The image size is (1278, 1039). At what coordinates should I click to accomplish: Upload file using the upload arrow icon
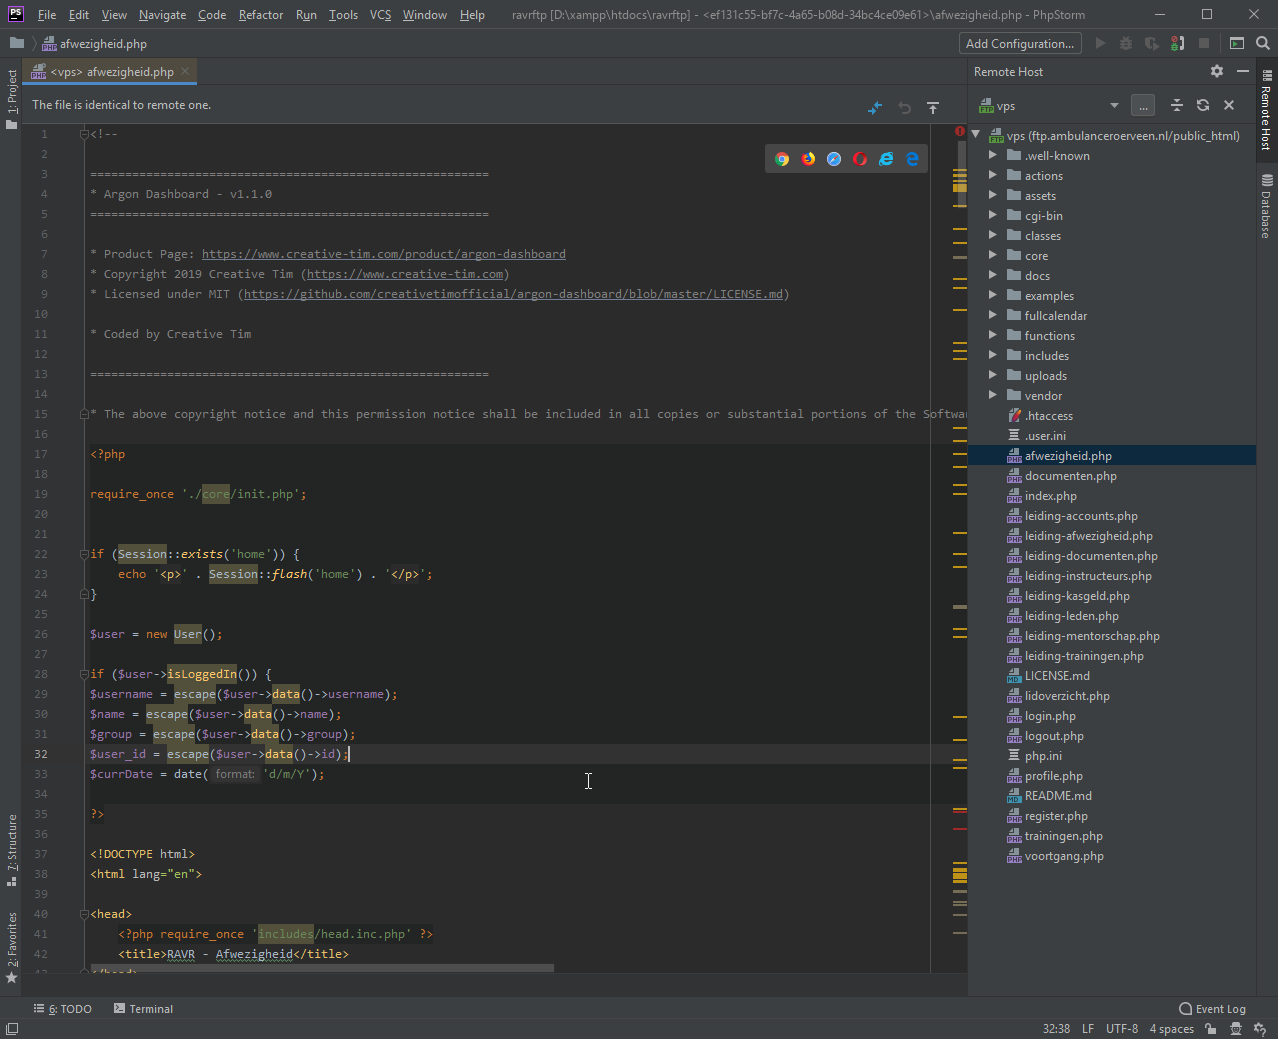coord(933,107)
